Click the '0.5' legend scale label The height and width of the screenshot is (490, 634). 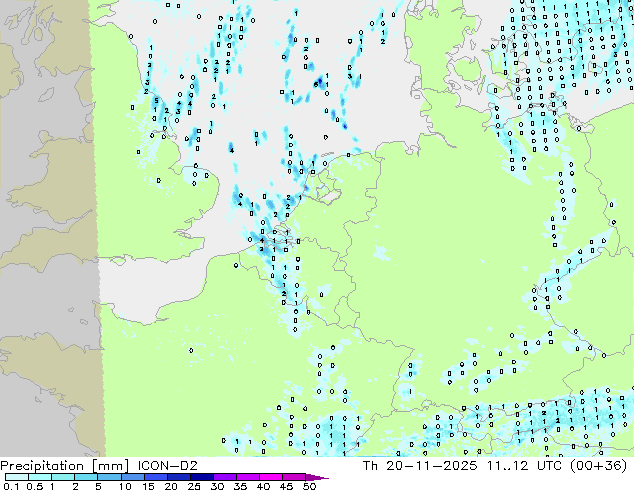35,486
